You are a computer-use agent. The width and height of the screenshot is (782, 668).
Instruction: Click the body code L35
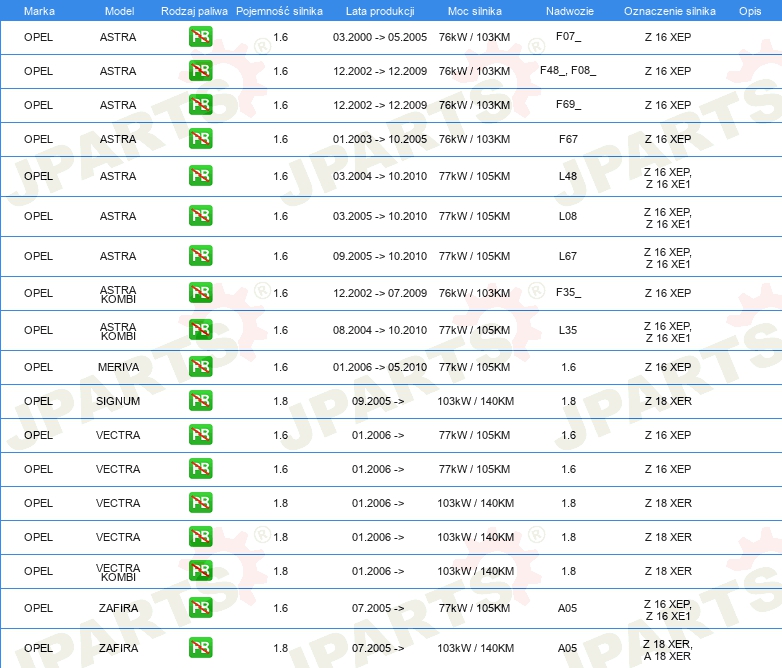pyautogui.click(x=568, y=330)
